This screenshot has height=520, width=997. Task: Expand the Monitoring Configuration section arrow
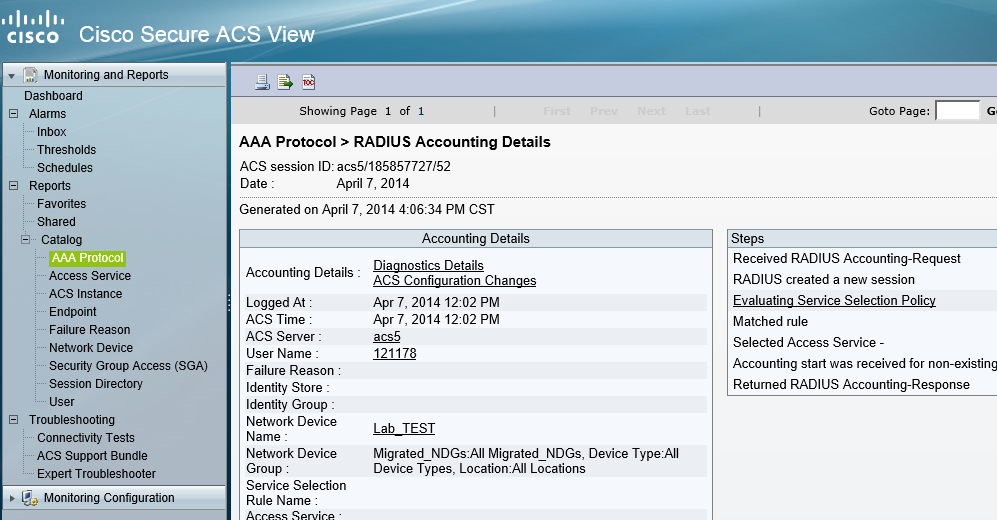[x=11, y=498]
